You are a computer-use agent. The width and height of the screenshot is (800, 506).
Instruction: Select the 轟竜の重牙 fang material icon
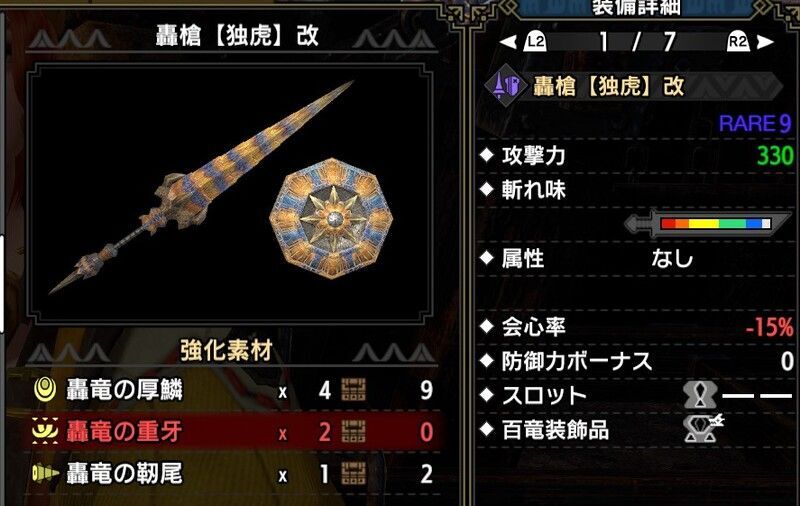pos(45,432)
